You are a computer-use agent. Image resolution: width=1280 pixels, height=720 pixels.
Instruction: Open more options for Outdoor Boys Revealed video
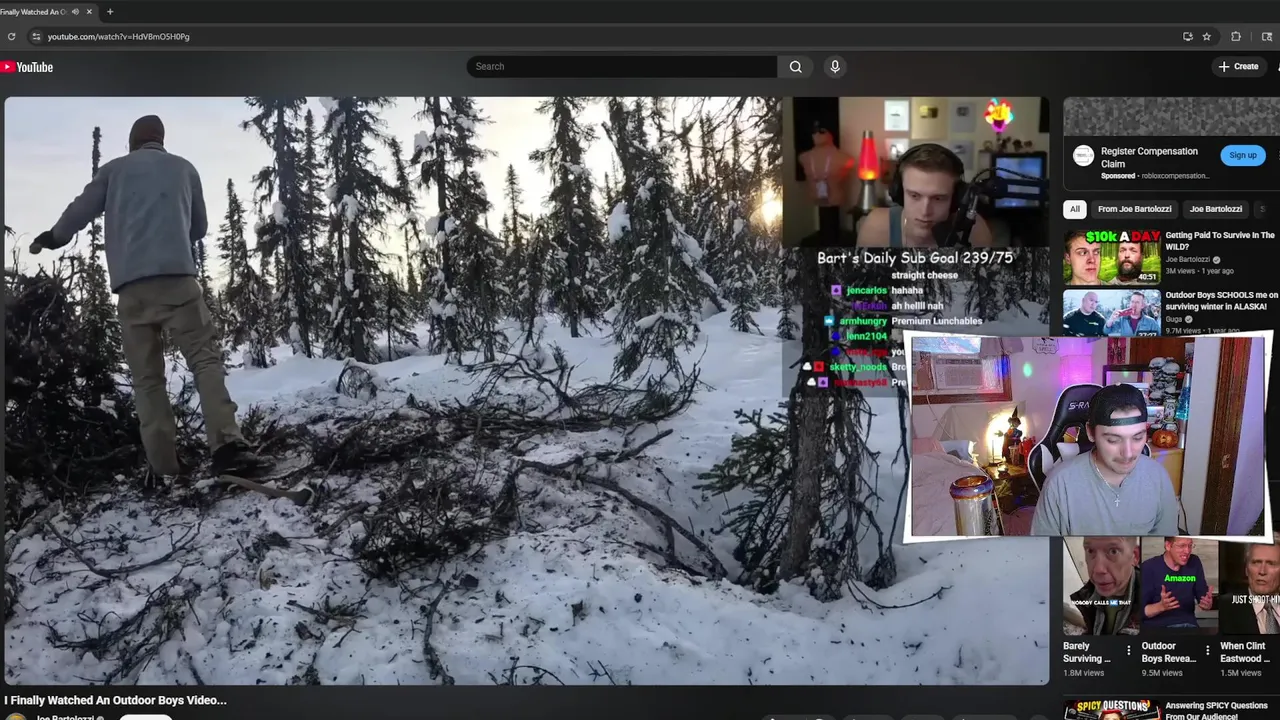pyautogui.click(x=1207, y=651)
